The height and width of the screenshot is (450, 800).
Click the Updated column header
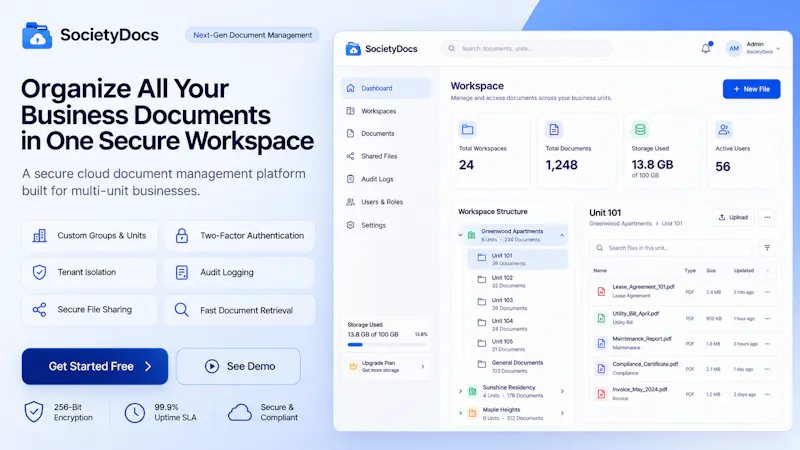tap(744, 270)
